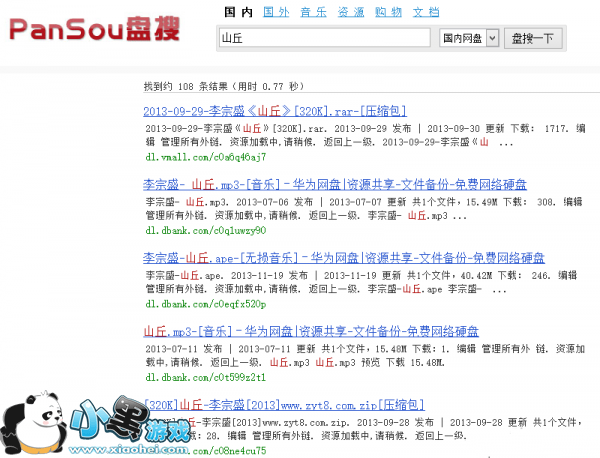Open the 李宗盛-山丘.ape-[无损音乐] result link
The width and height of the screenshot is (600, 458).
(x=344, y=258)
